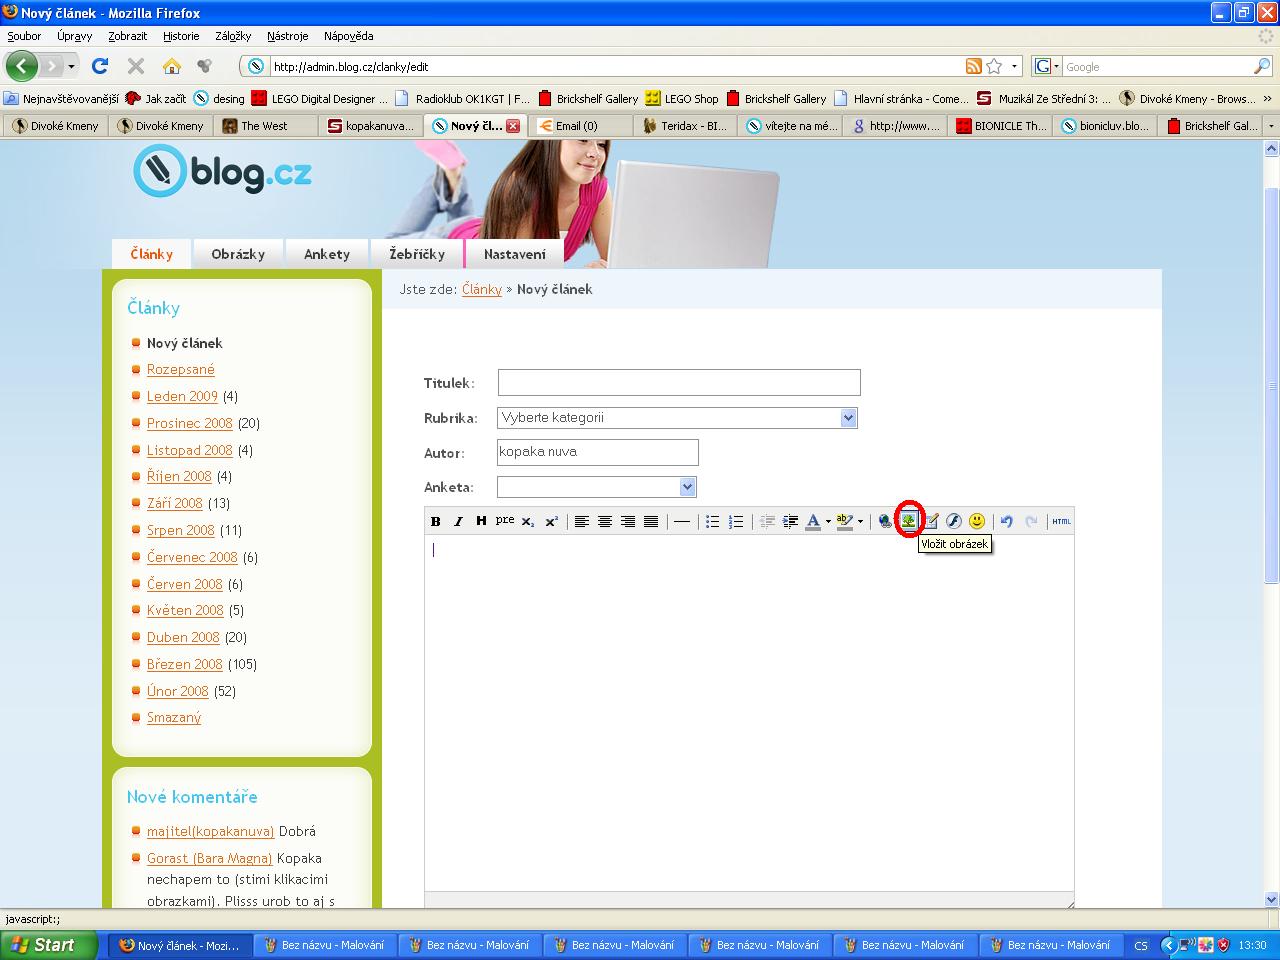Create a bulleted list

[x=712, y=521]
